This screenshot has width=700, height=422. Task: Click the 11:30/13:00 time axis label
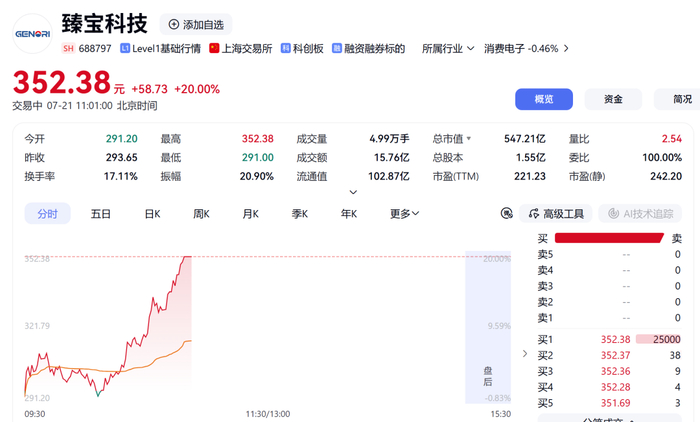pos(268,414)
